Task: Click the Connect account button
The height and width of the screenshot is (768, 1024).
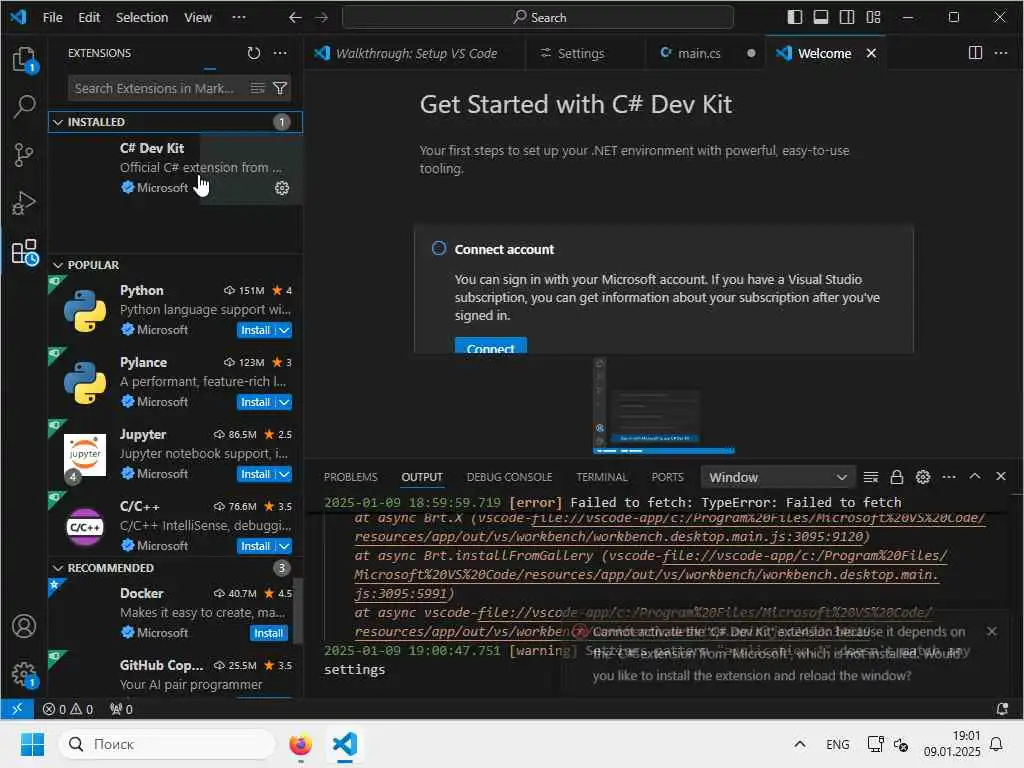Action: click(x=490, y=346)
